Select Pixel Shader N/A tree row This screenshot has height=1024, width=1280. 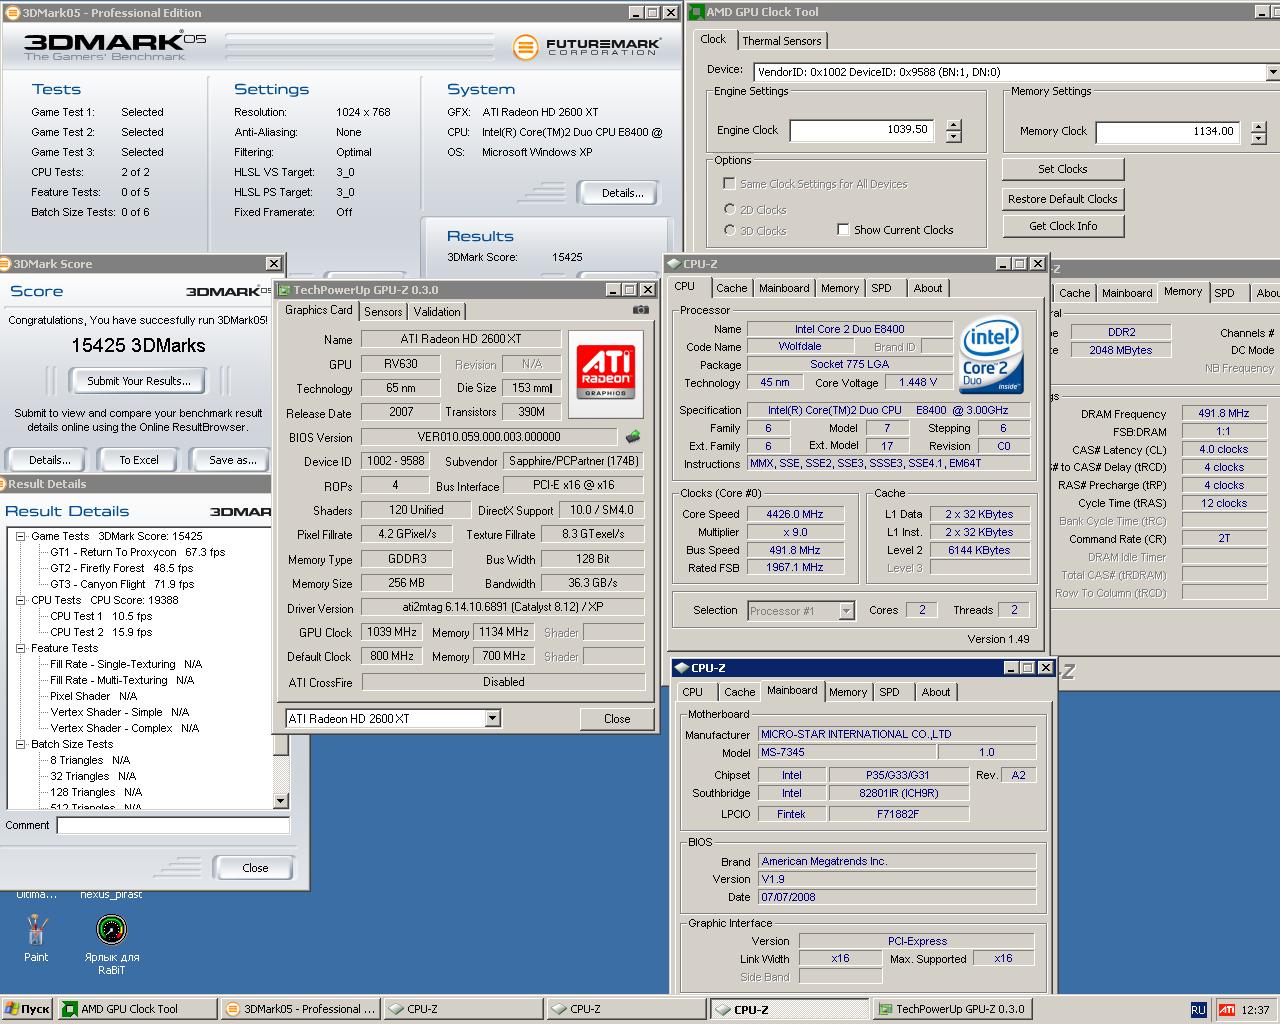point(93,696)
